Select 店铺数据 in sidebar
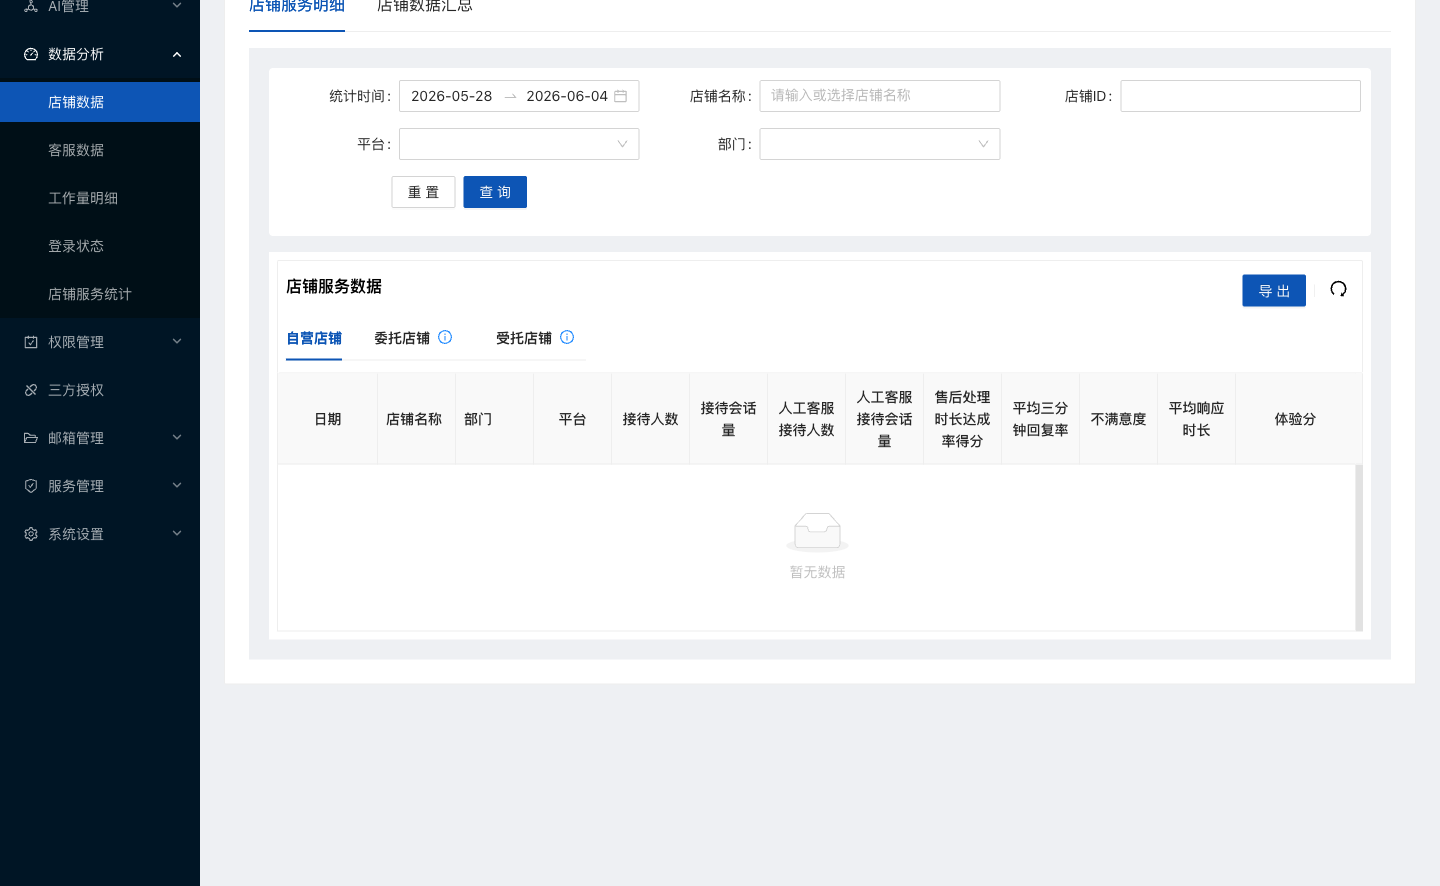Image resolution: width=1440 pixels, height=886 pixels. coord(100,102)
